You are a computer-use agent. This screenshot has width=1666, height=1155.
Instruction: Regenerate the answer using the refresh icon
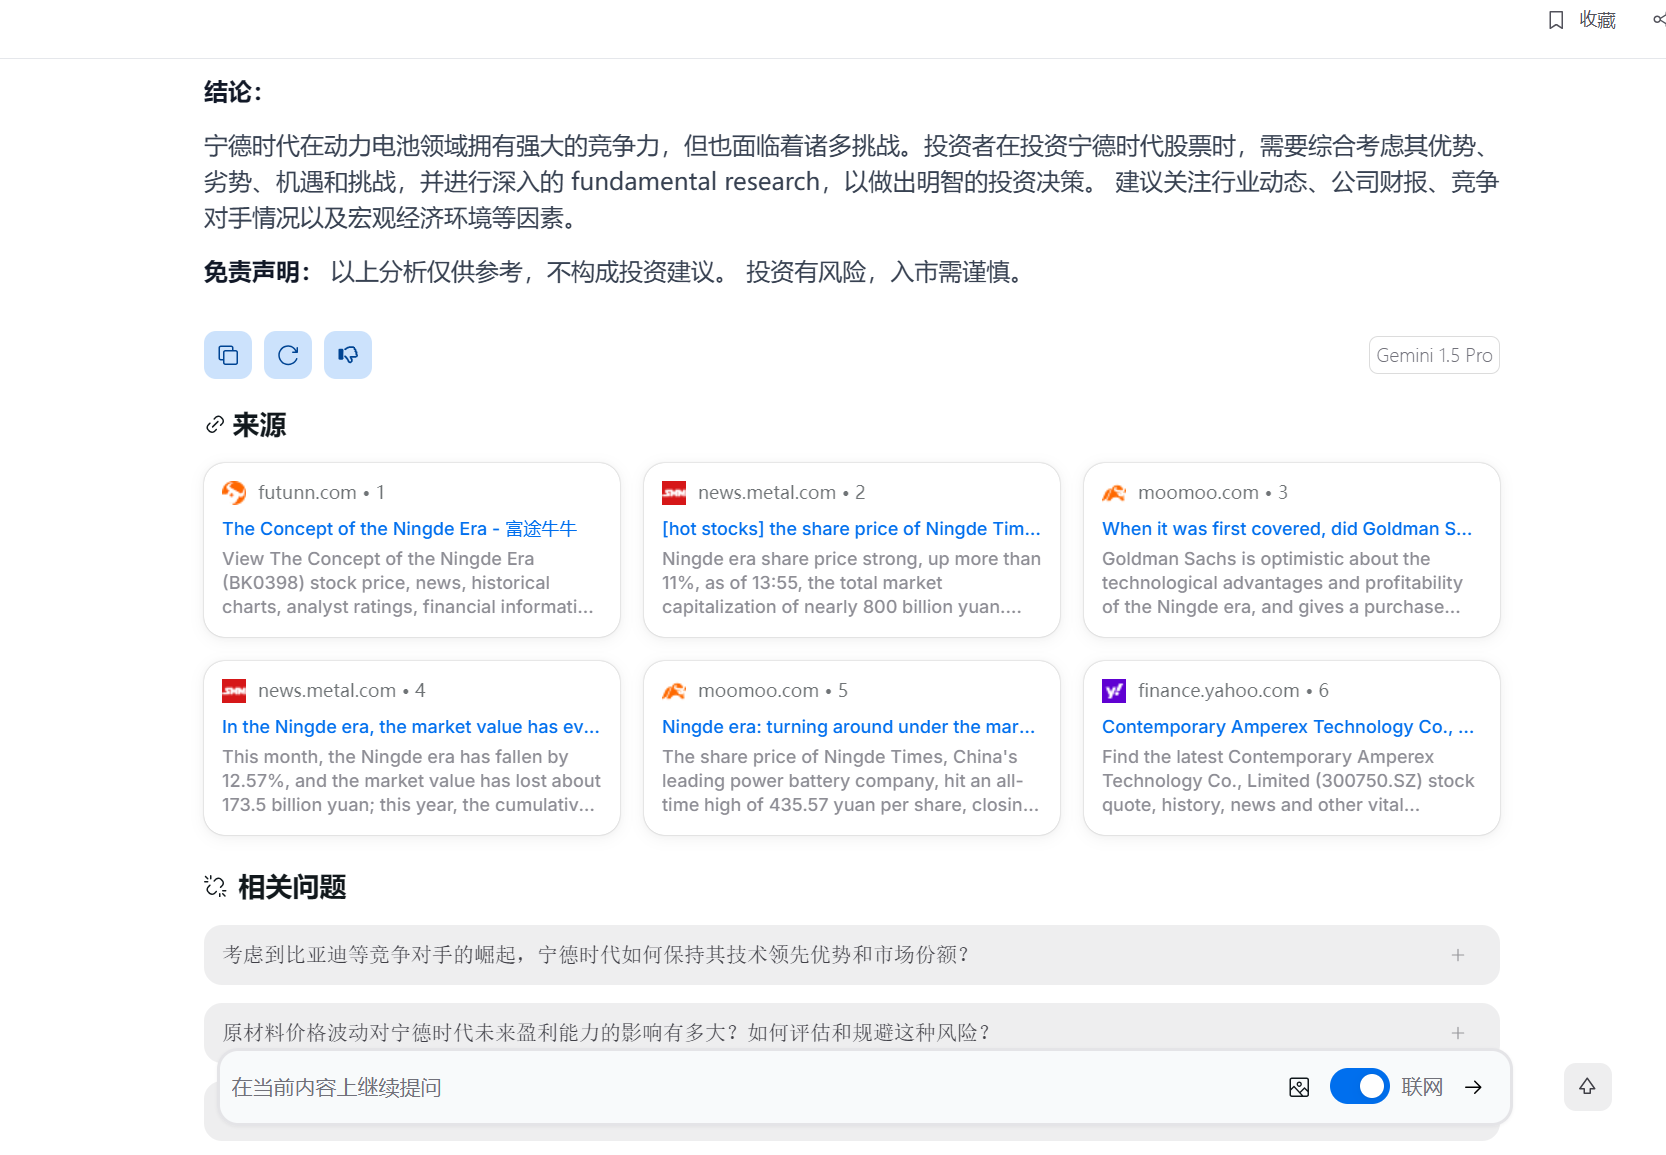pyautogui.click(x=288, y=355)
